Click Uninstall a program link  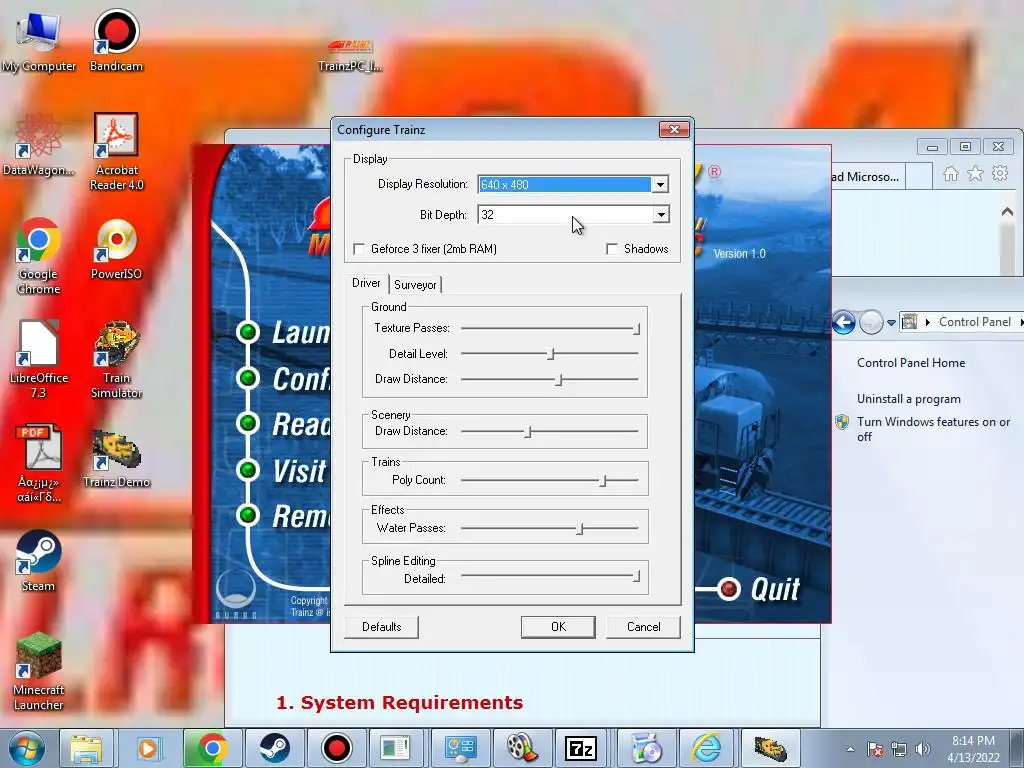(908, 399)
